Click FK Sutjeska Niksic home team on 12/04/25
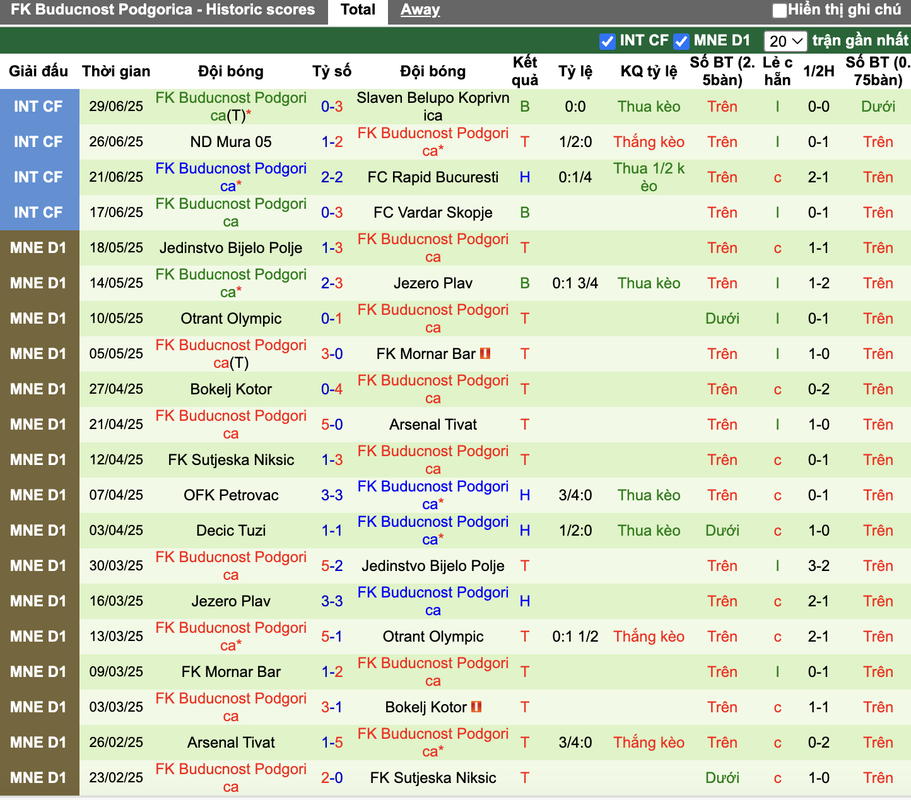The height and width of the screenshot is (800, 911). pyautogui.click(x=231, y=460)
